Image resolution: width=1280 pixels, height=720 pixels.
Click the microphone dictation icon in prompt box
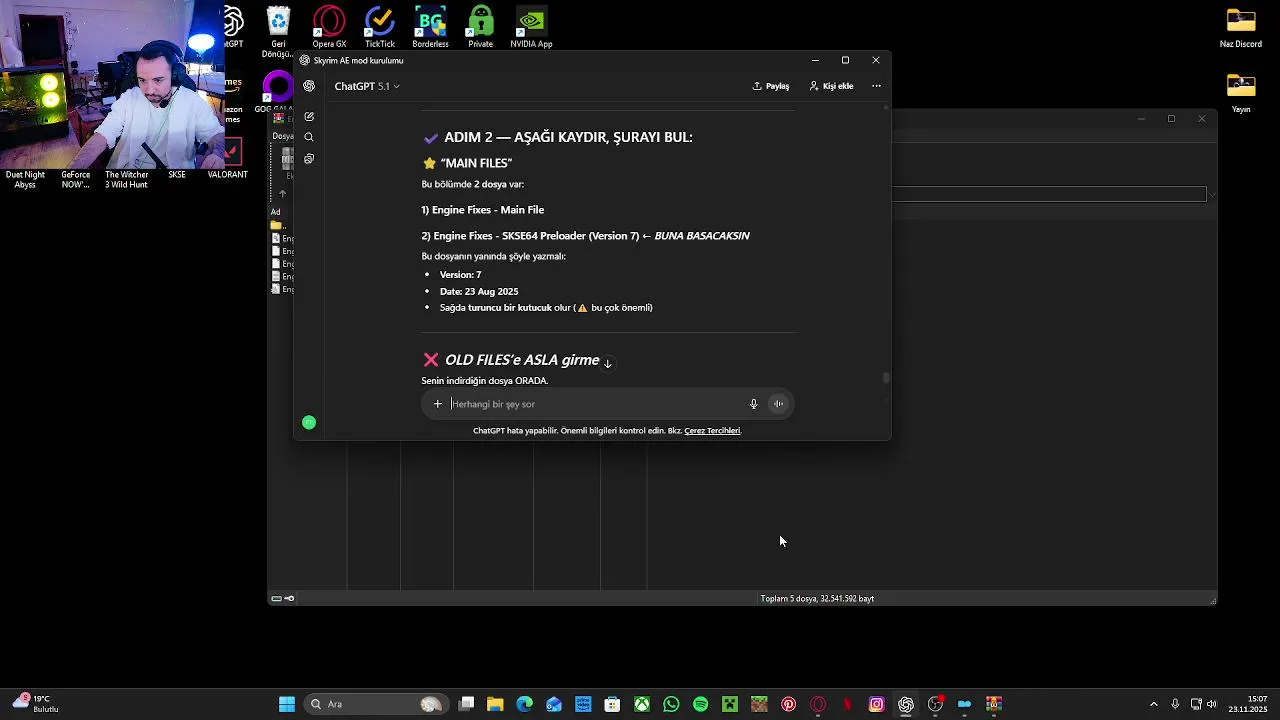pos(753,404)
